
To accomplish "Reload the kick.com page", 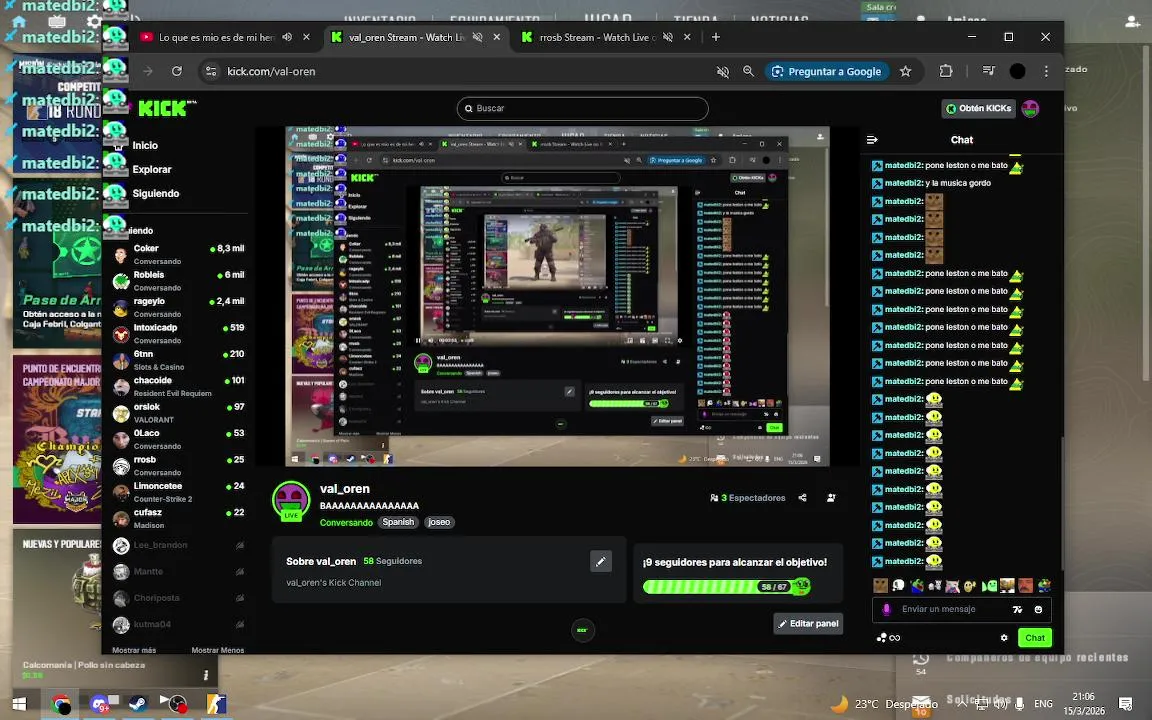I will (x=177, y=71).
